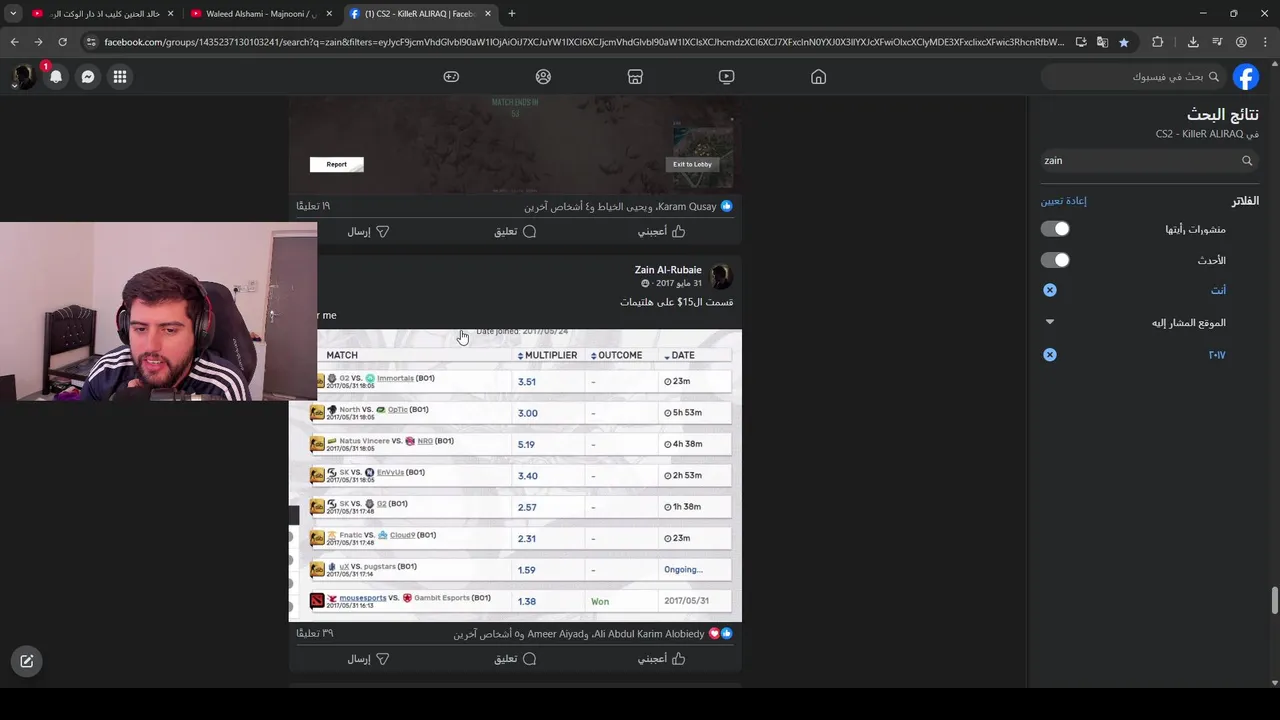Go forward in browser history
The width and height of the screenshot is (1280, 720).
tap(38, 42)
